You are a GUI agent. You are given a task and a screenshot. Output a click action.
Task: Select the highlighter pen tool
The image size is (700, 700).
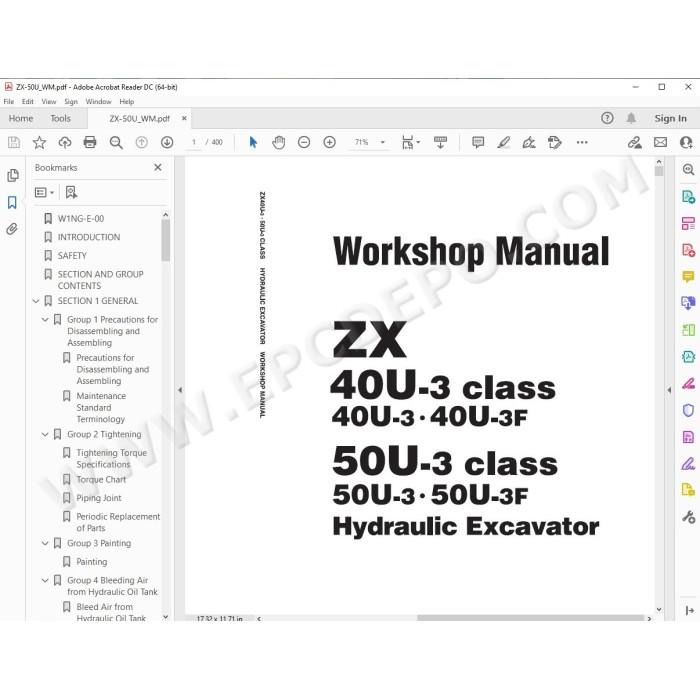[x=504, y=142]
